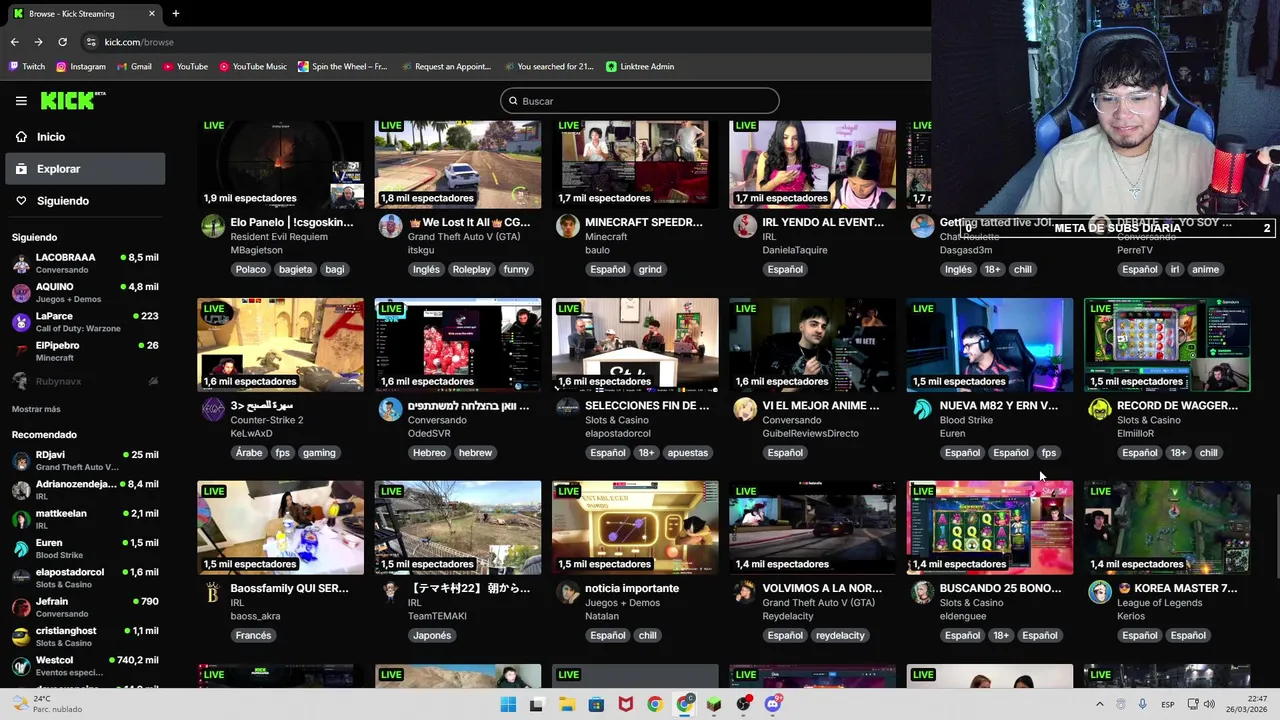This screenshot has width=1280, height=720.
Task: Open LaParce channel in the sidebar
Action: coord(85,322)
